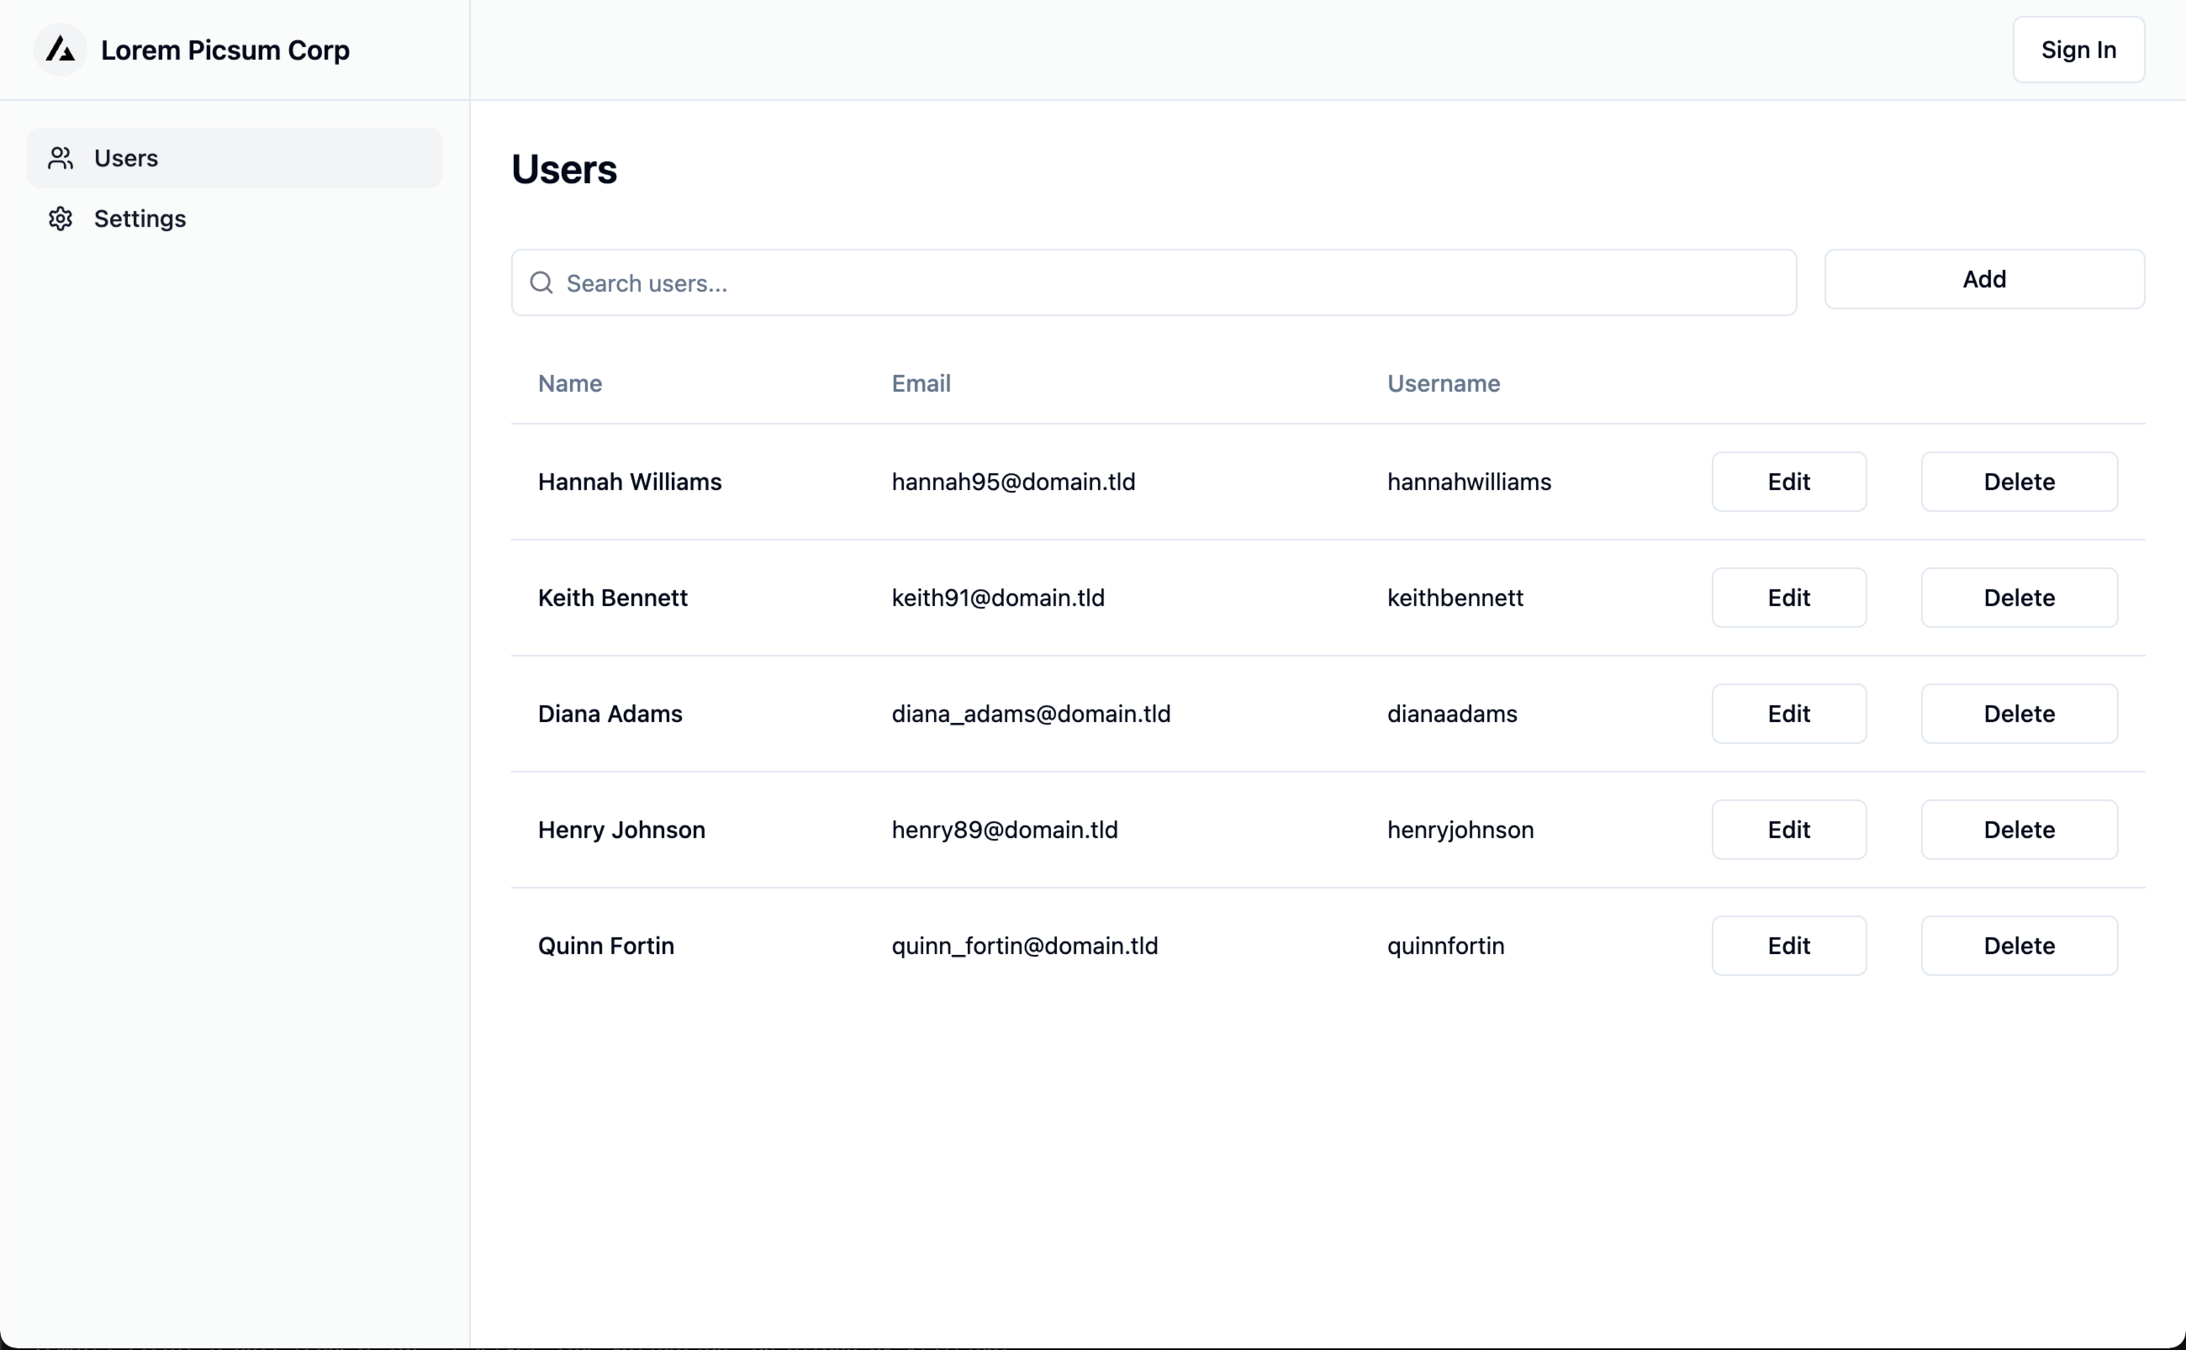Edit Henry Johnson's account

click(1788, 830)
